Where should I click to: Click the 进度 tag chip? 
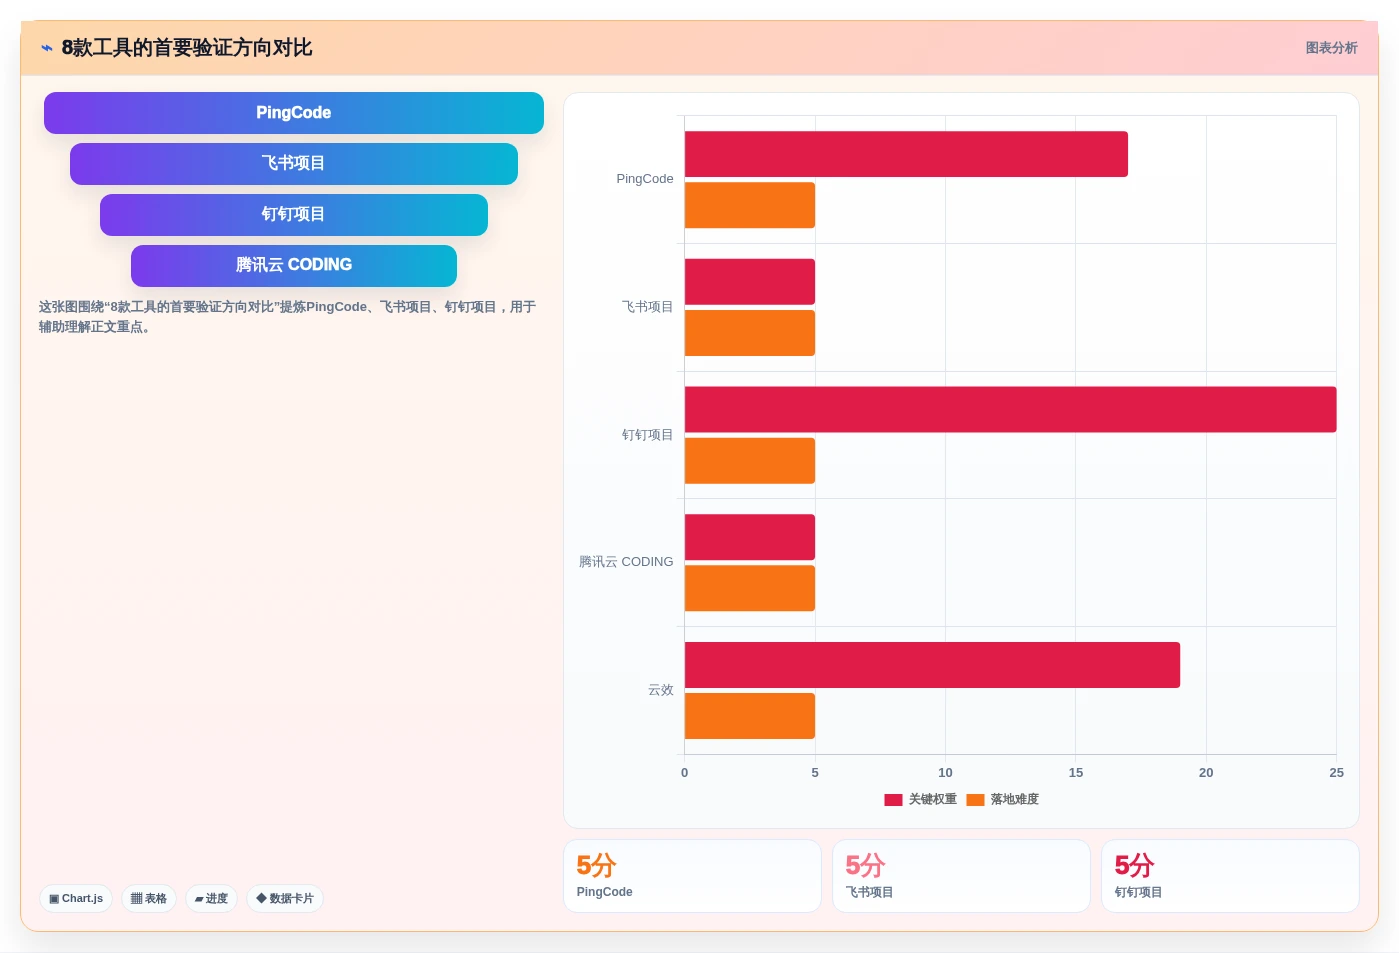point(211,898)
